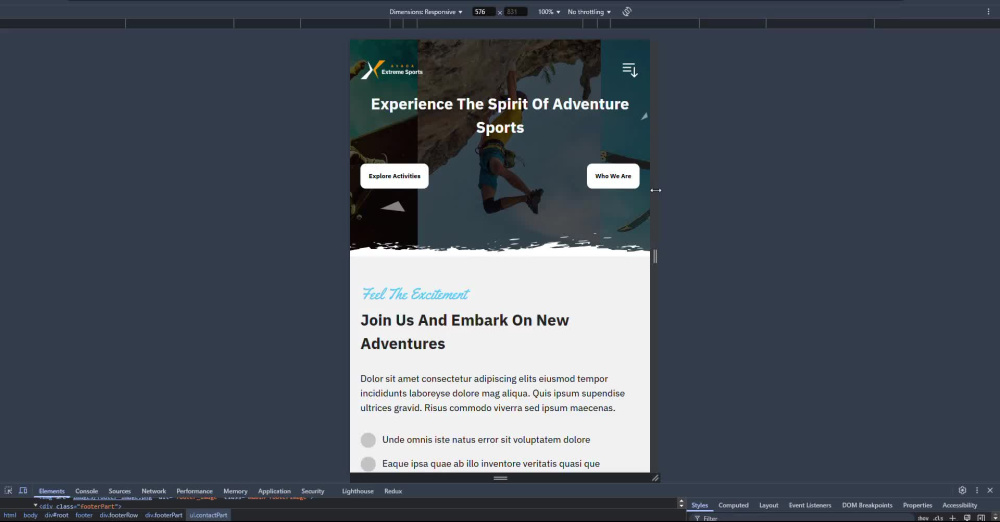The width and height of the screenshot is (1000, 522).
Task: Open the device toolbar more options menu
Action: [989, 11]
